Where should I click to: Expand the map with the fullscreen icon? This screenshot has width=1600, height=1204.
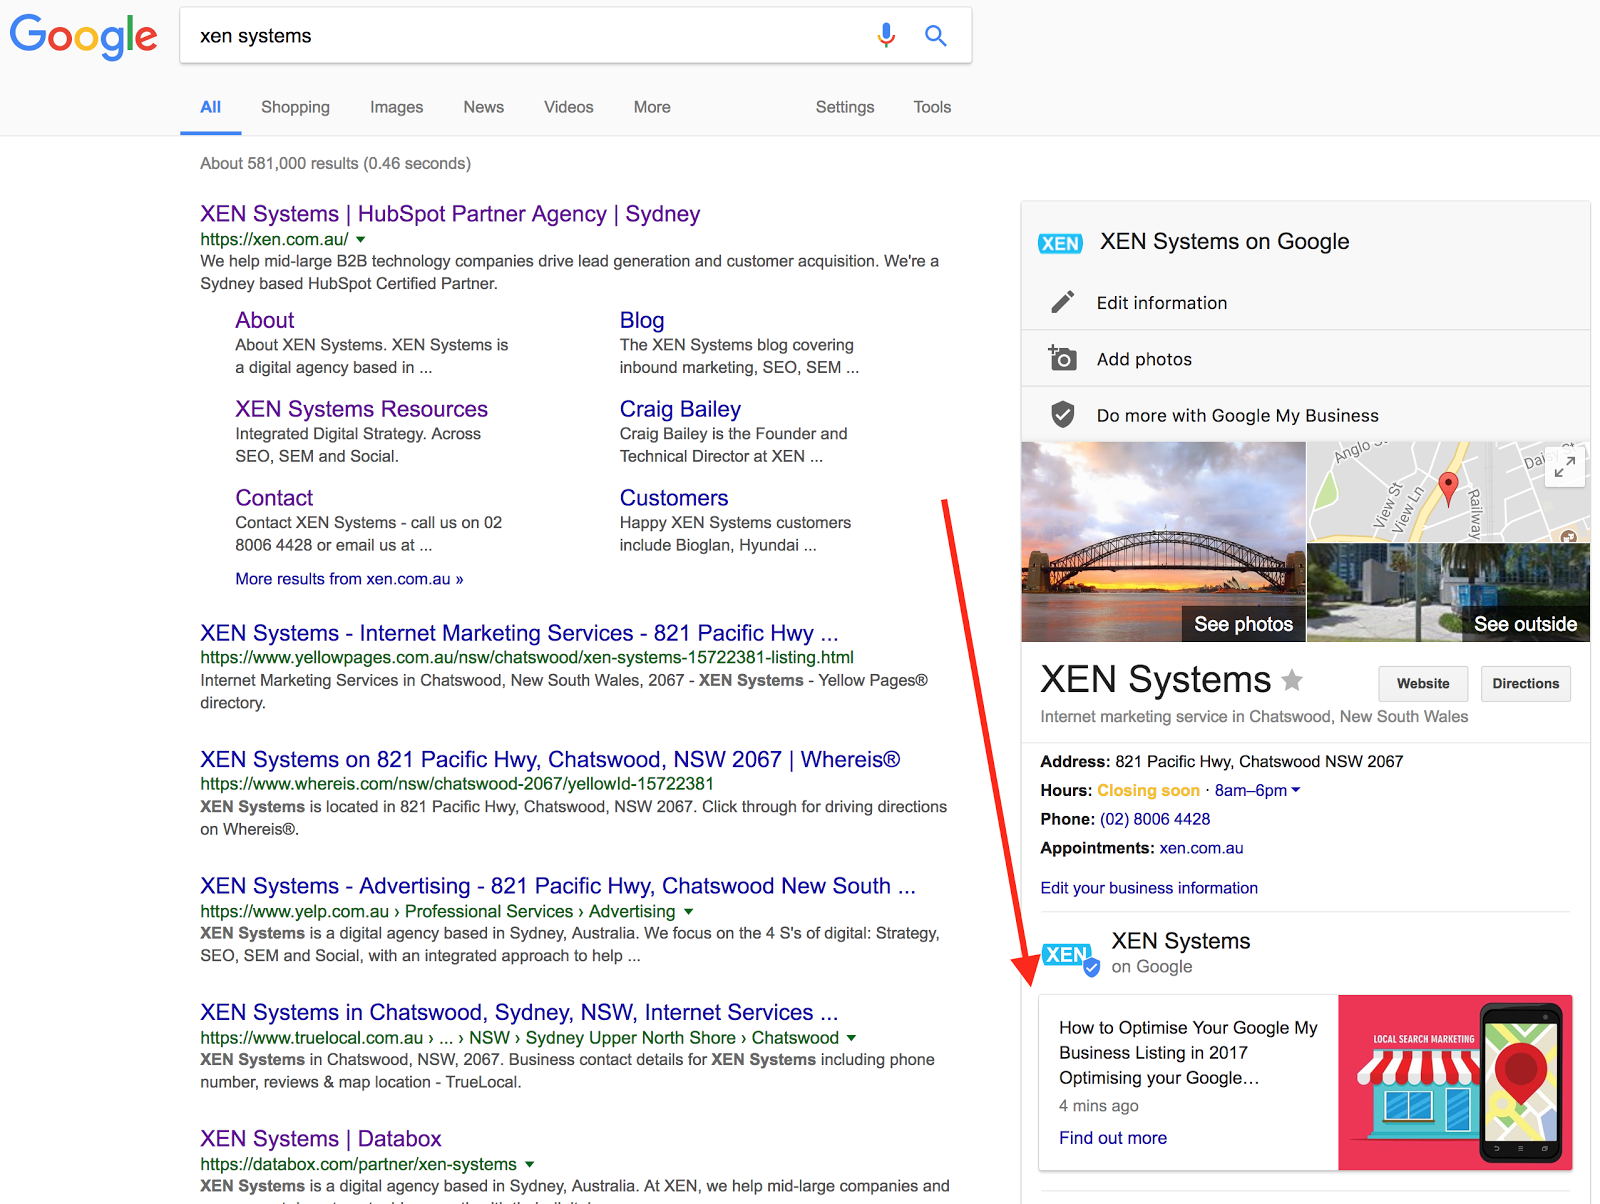pyautogui.click(x=1564, y=467)
